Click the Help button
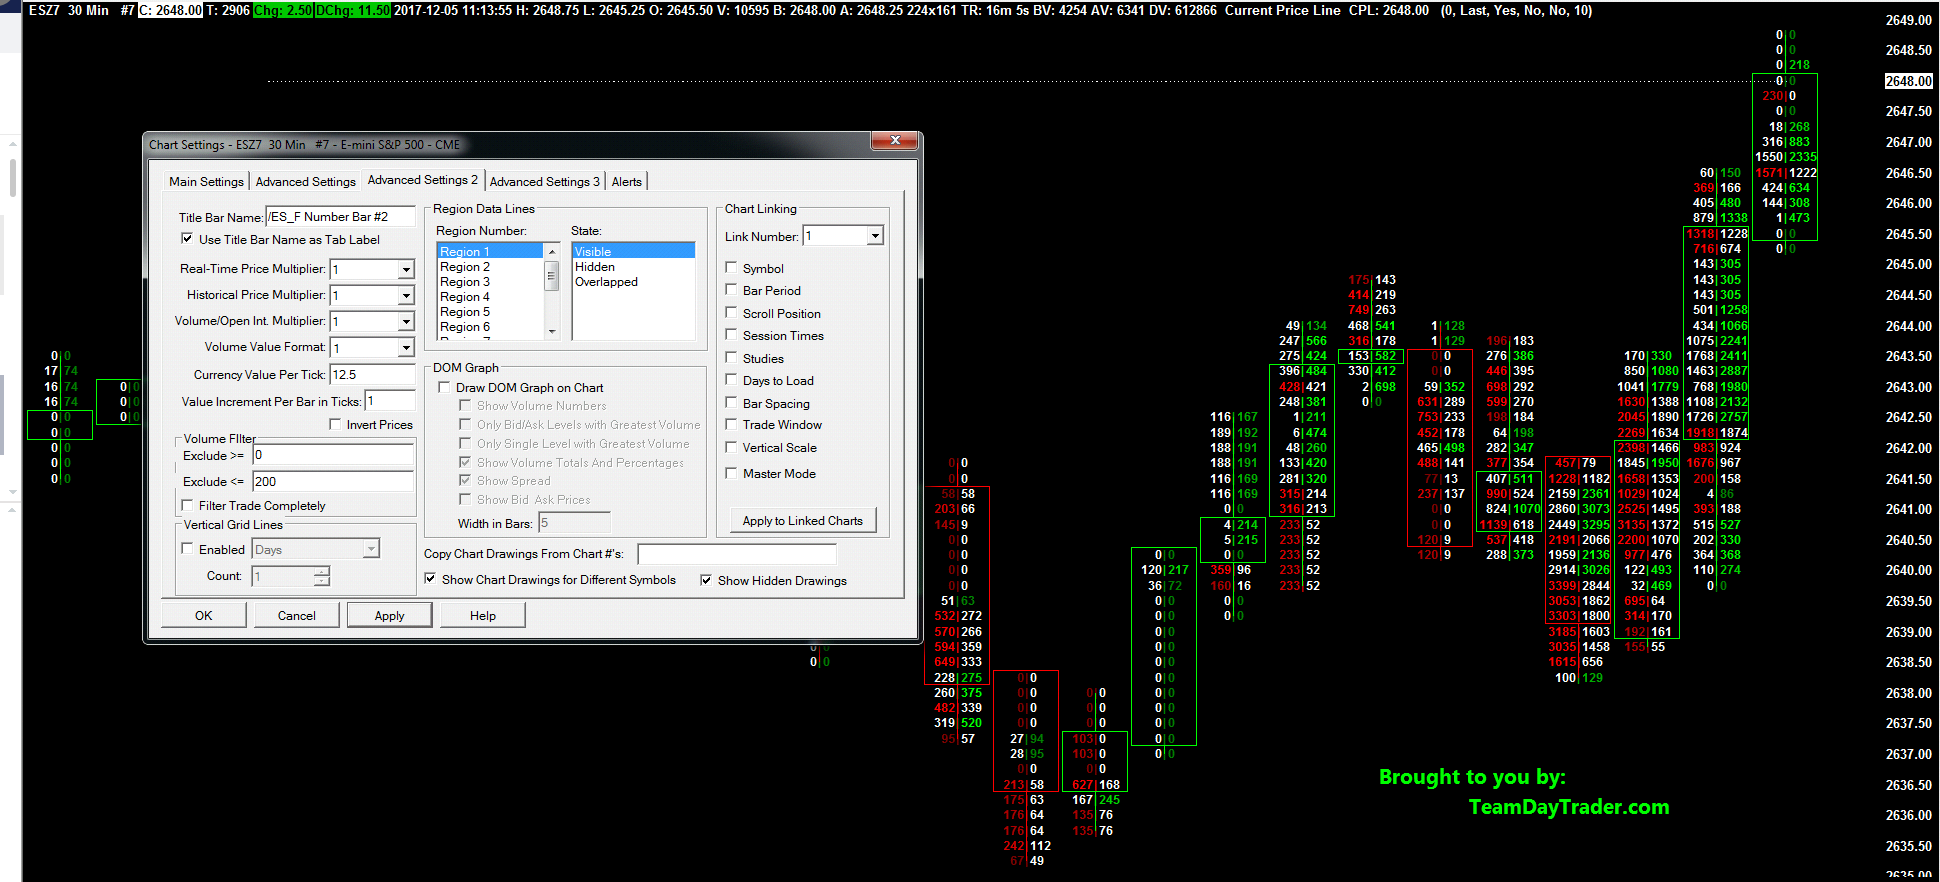1940x882 pixels. pyautogui.click(x=483, y=615)
